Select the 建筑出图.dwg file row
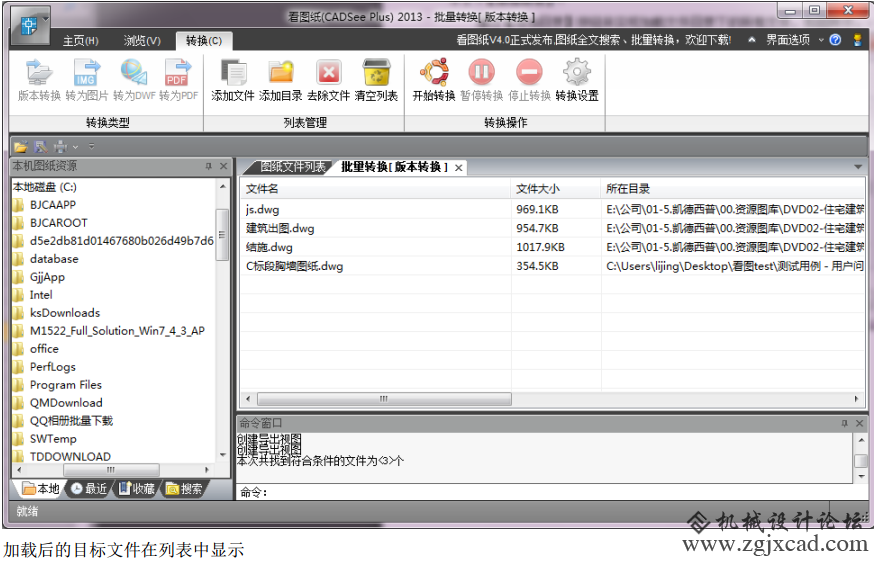The width and height of the screenshot is (875, 565). [x=552, y=228]
